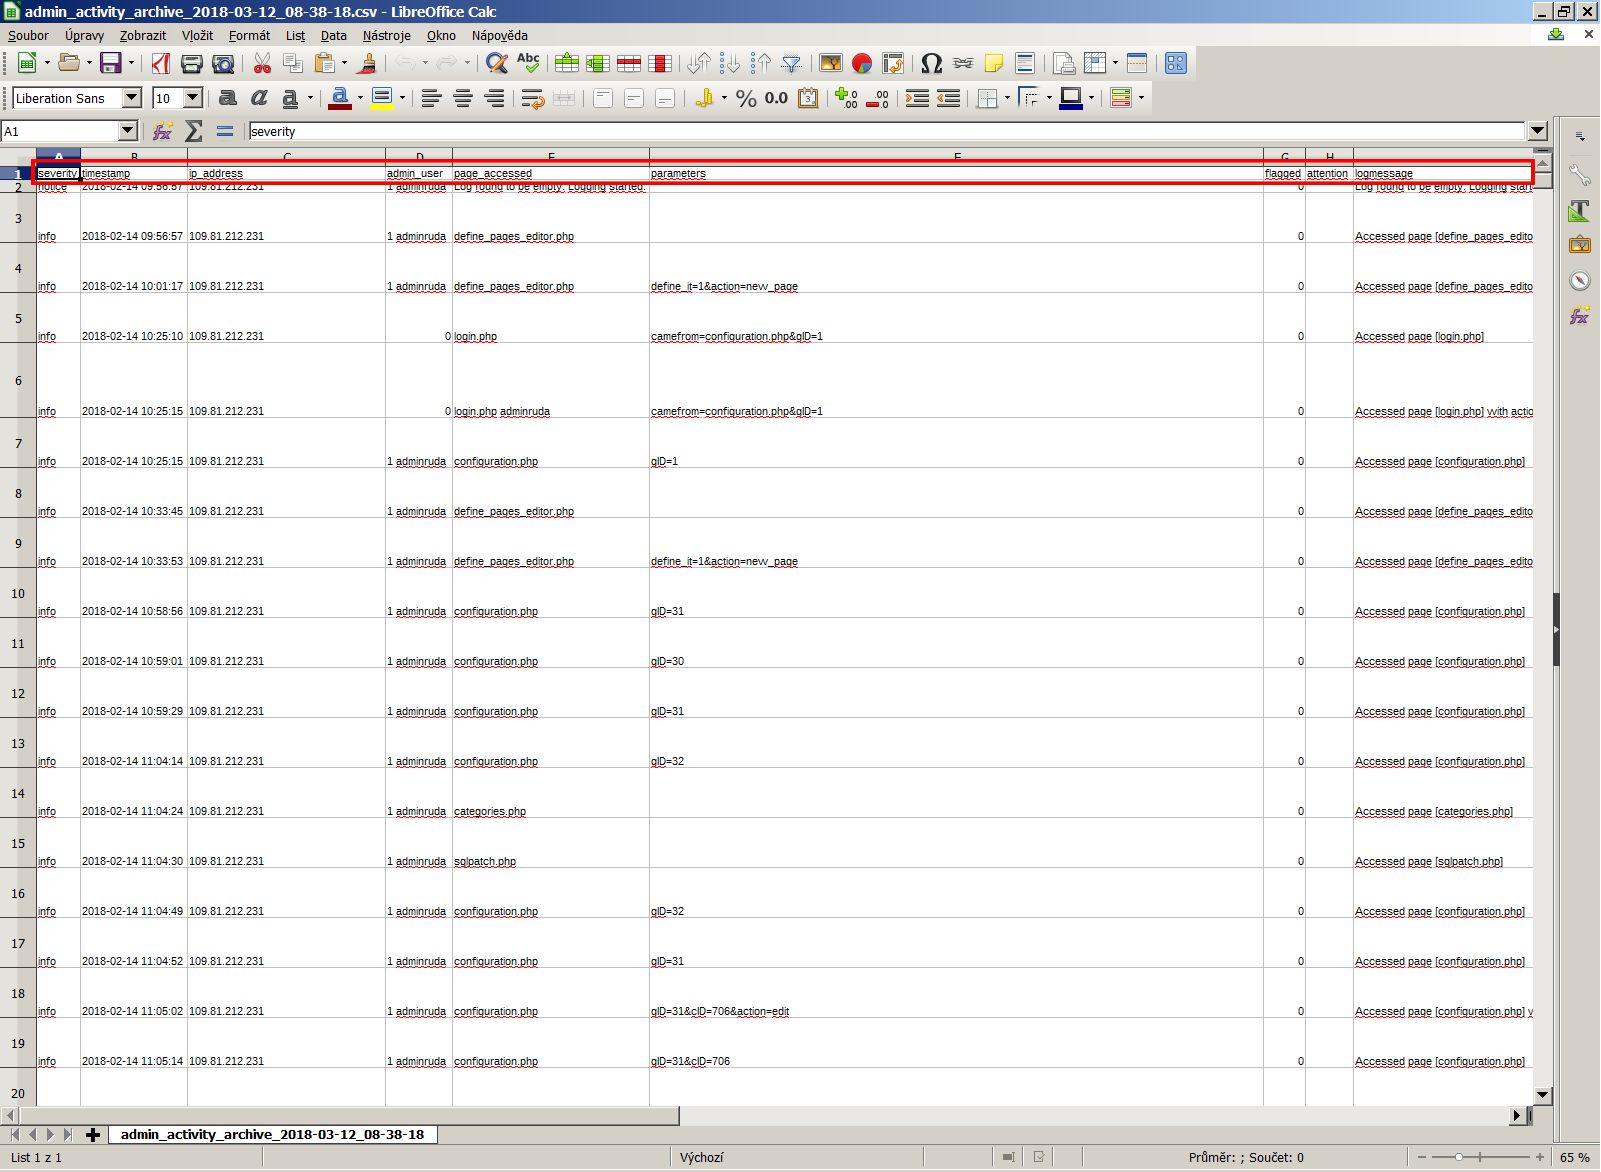Open the sidebar Navigator compass icon

point(1580,281)
